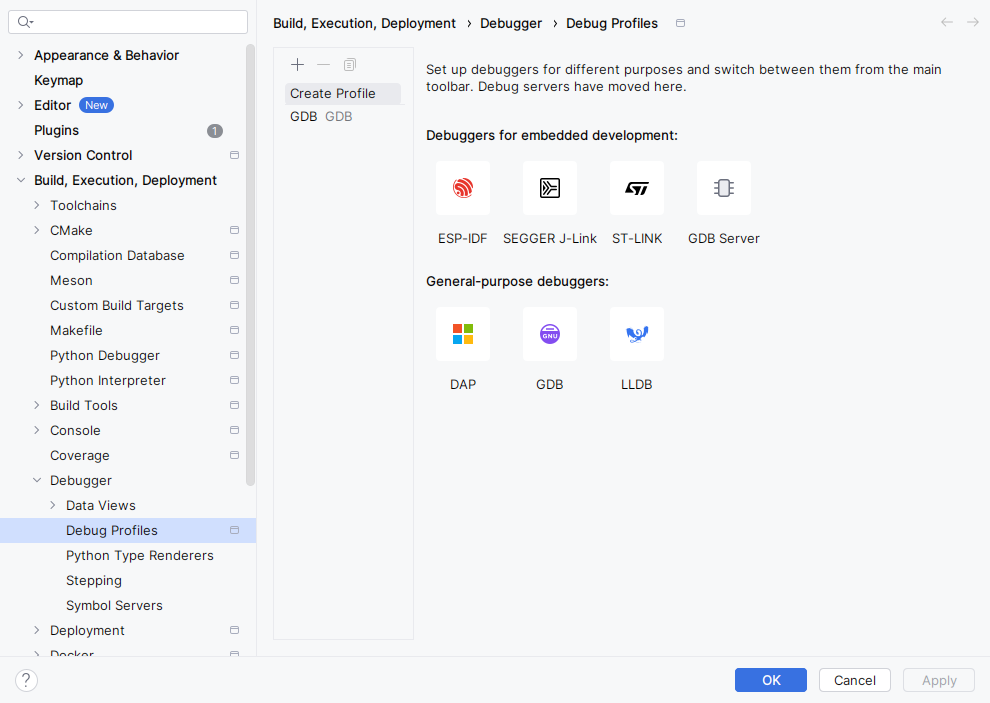990x703 pixels.
Task: Open Python Interpreter settings page
Action: (x=108, y=380)
